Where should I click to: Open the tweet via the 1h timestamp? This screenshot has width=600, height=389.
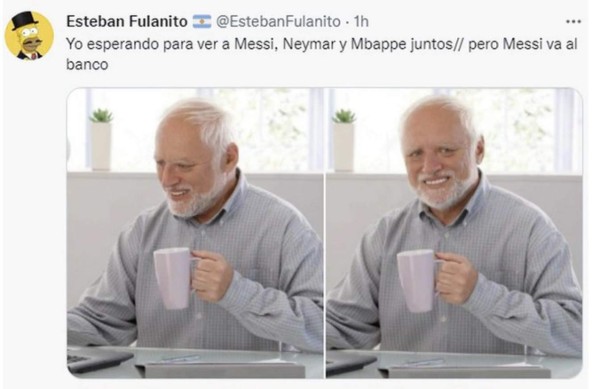(361, 21)
